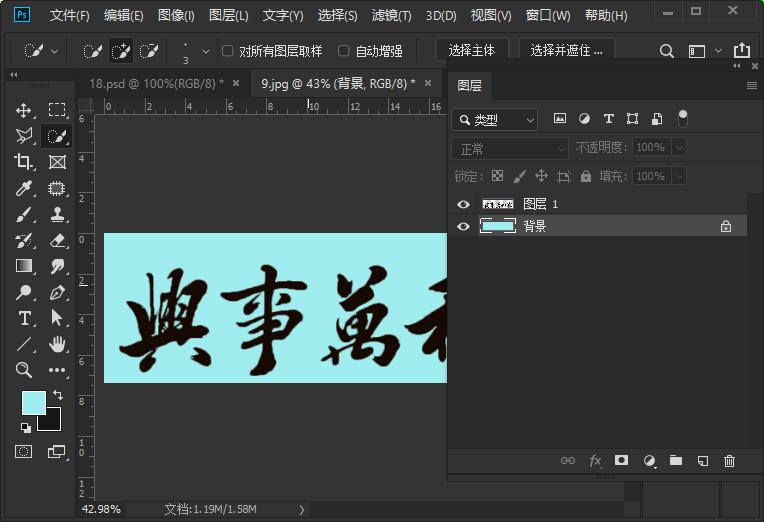Add a layer mask from panel bottom
The width and height of the screenshot is (764, 522).
[621, 461]
